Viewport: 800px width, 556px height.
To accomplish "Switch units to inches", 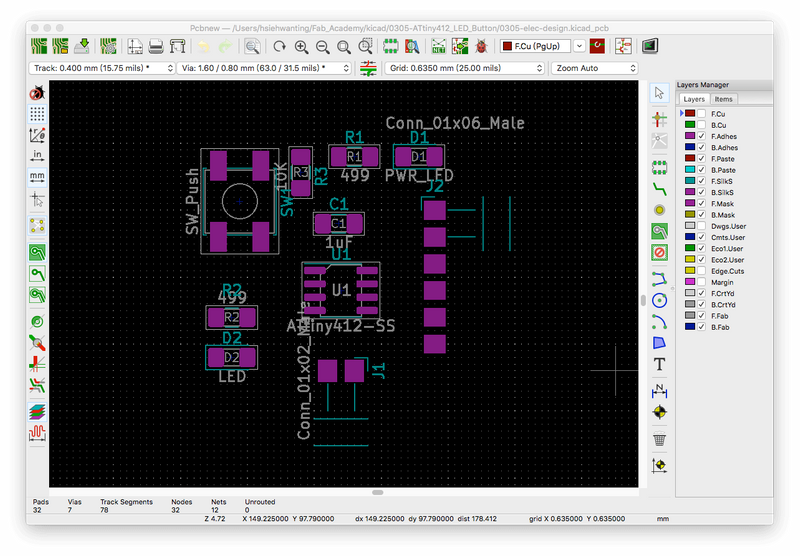I will tap(37, 155).
